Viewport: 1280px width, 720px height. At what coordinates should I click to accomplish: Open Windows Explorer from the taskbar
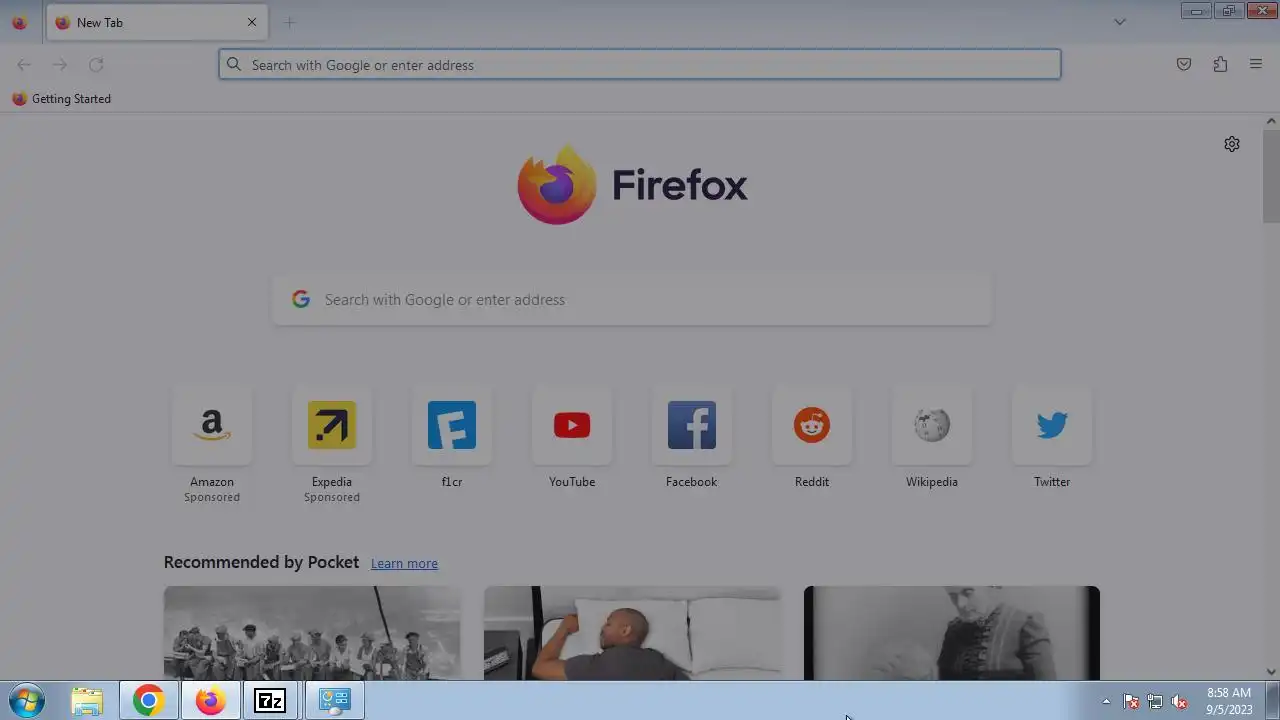(x=87, y=701)
